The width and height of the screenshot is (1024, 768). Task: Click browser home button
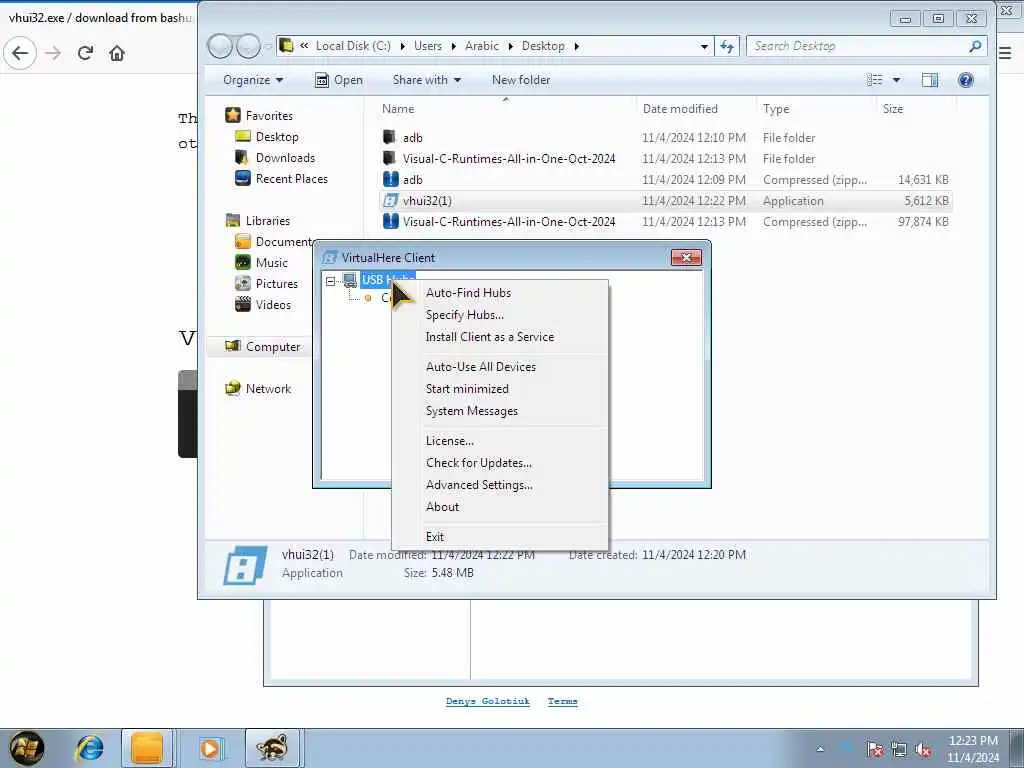tap(117, 53)
